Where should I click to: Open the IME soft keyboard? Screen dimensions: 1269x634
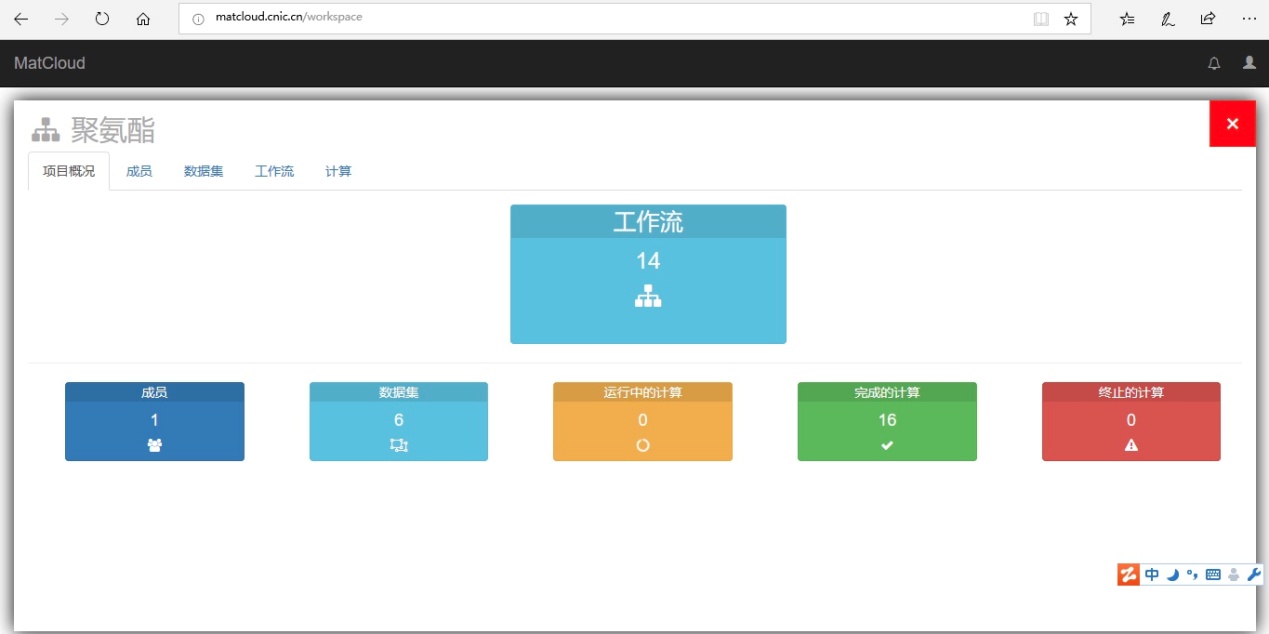click(x=1213, y=574)
